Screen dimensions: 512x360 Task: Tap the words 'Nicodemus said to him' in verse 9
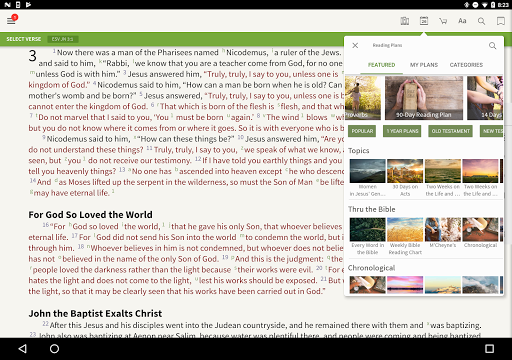coord(88,139)
